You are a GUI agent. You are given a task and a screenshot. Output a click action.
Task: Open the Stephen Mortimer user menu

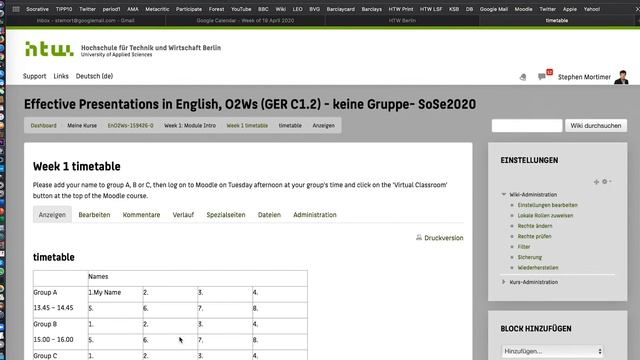tap(584, 77)
